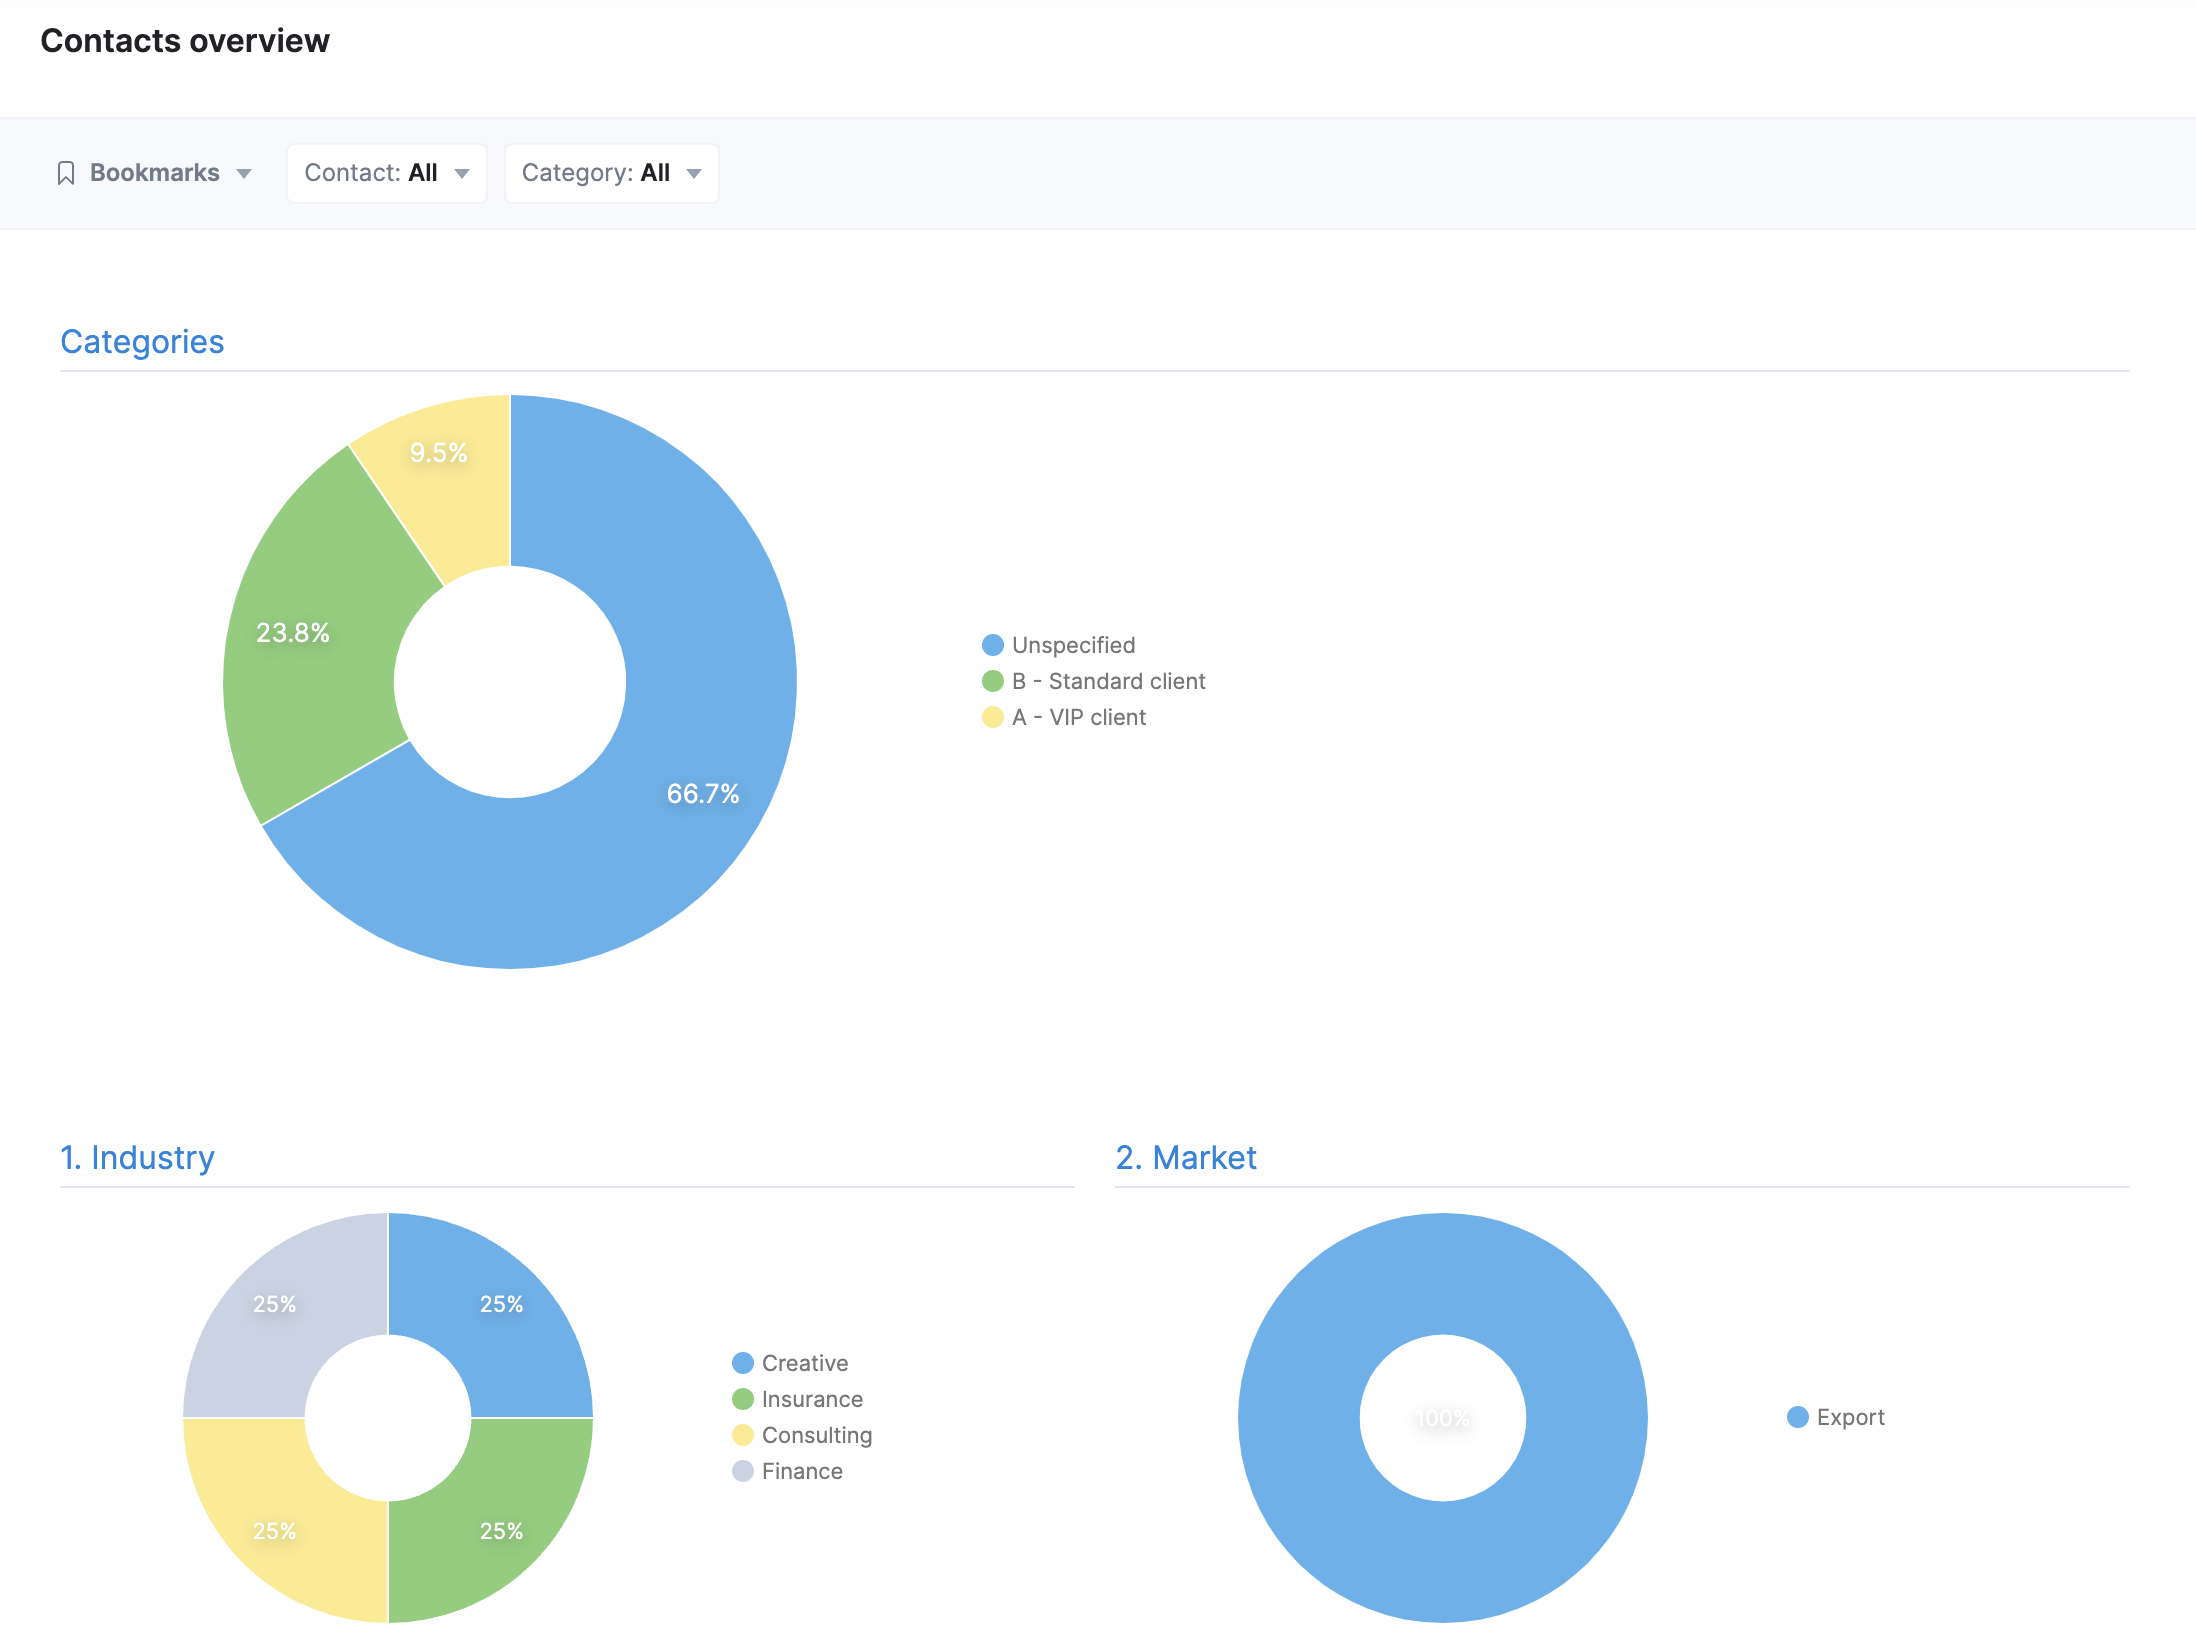Select the gray Finance slice in Industry chart

click(x=274, y=1304)
